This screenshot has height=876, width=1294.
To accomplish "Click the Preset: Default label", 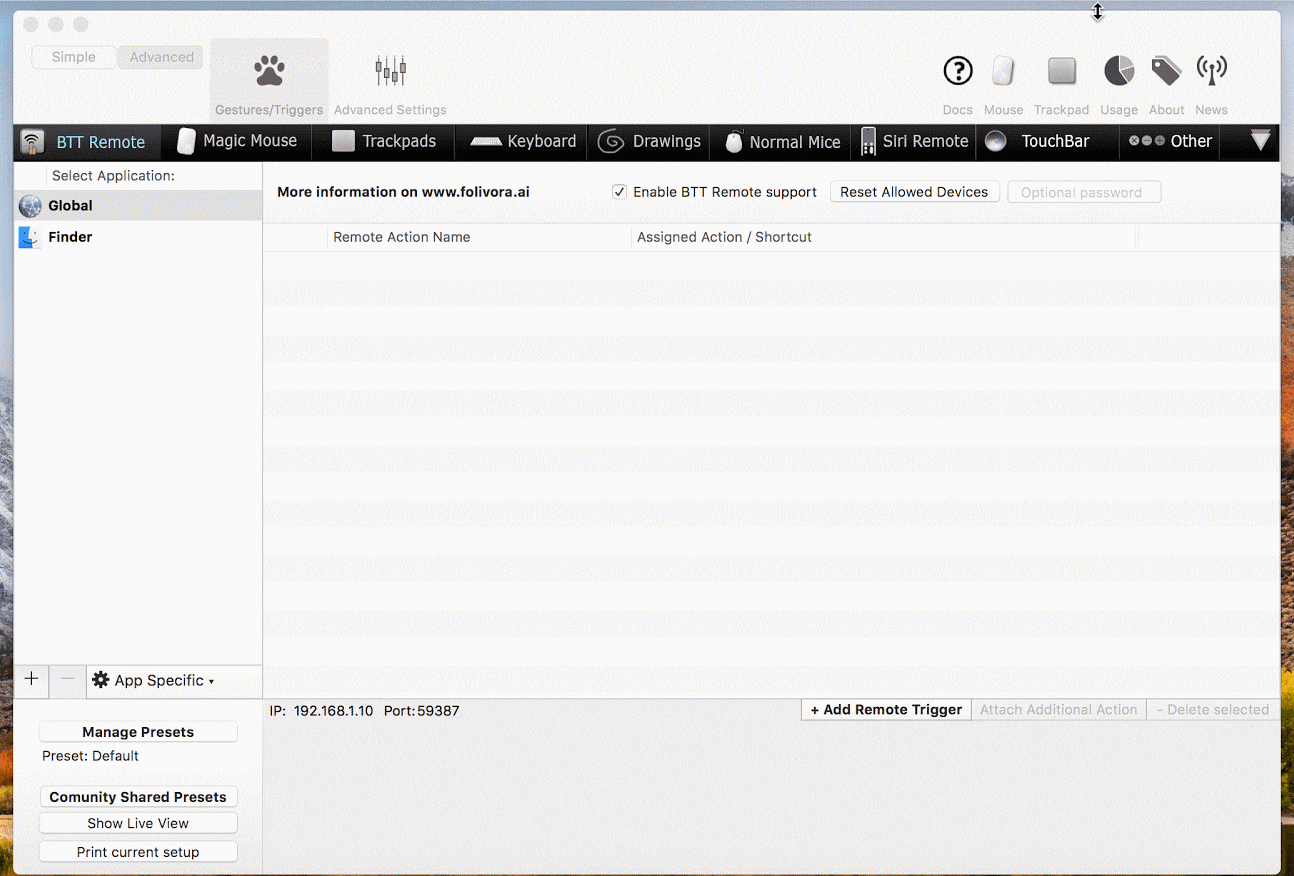I will (90, 756).
